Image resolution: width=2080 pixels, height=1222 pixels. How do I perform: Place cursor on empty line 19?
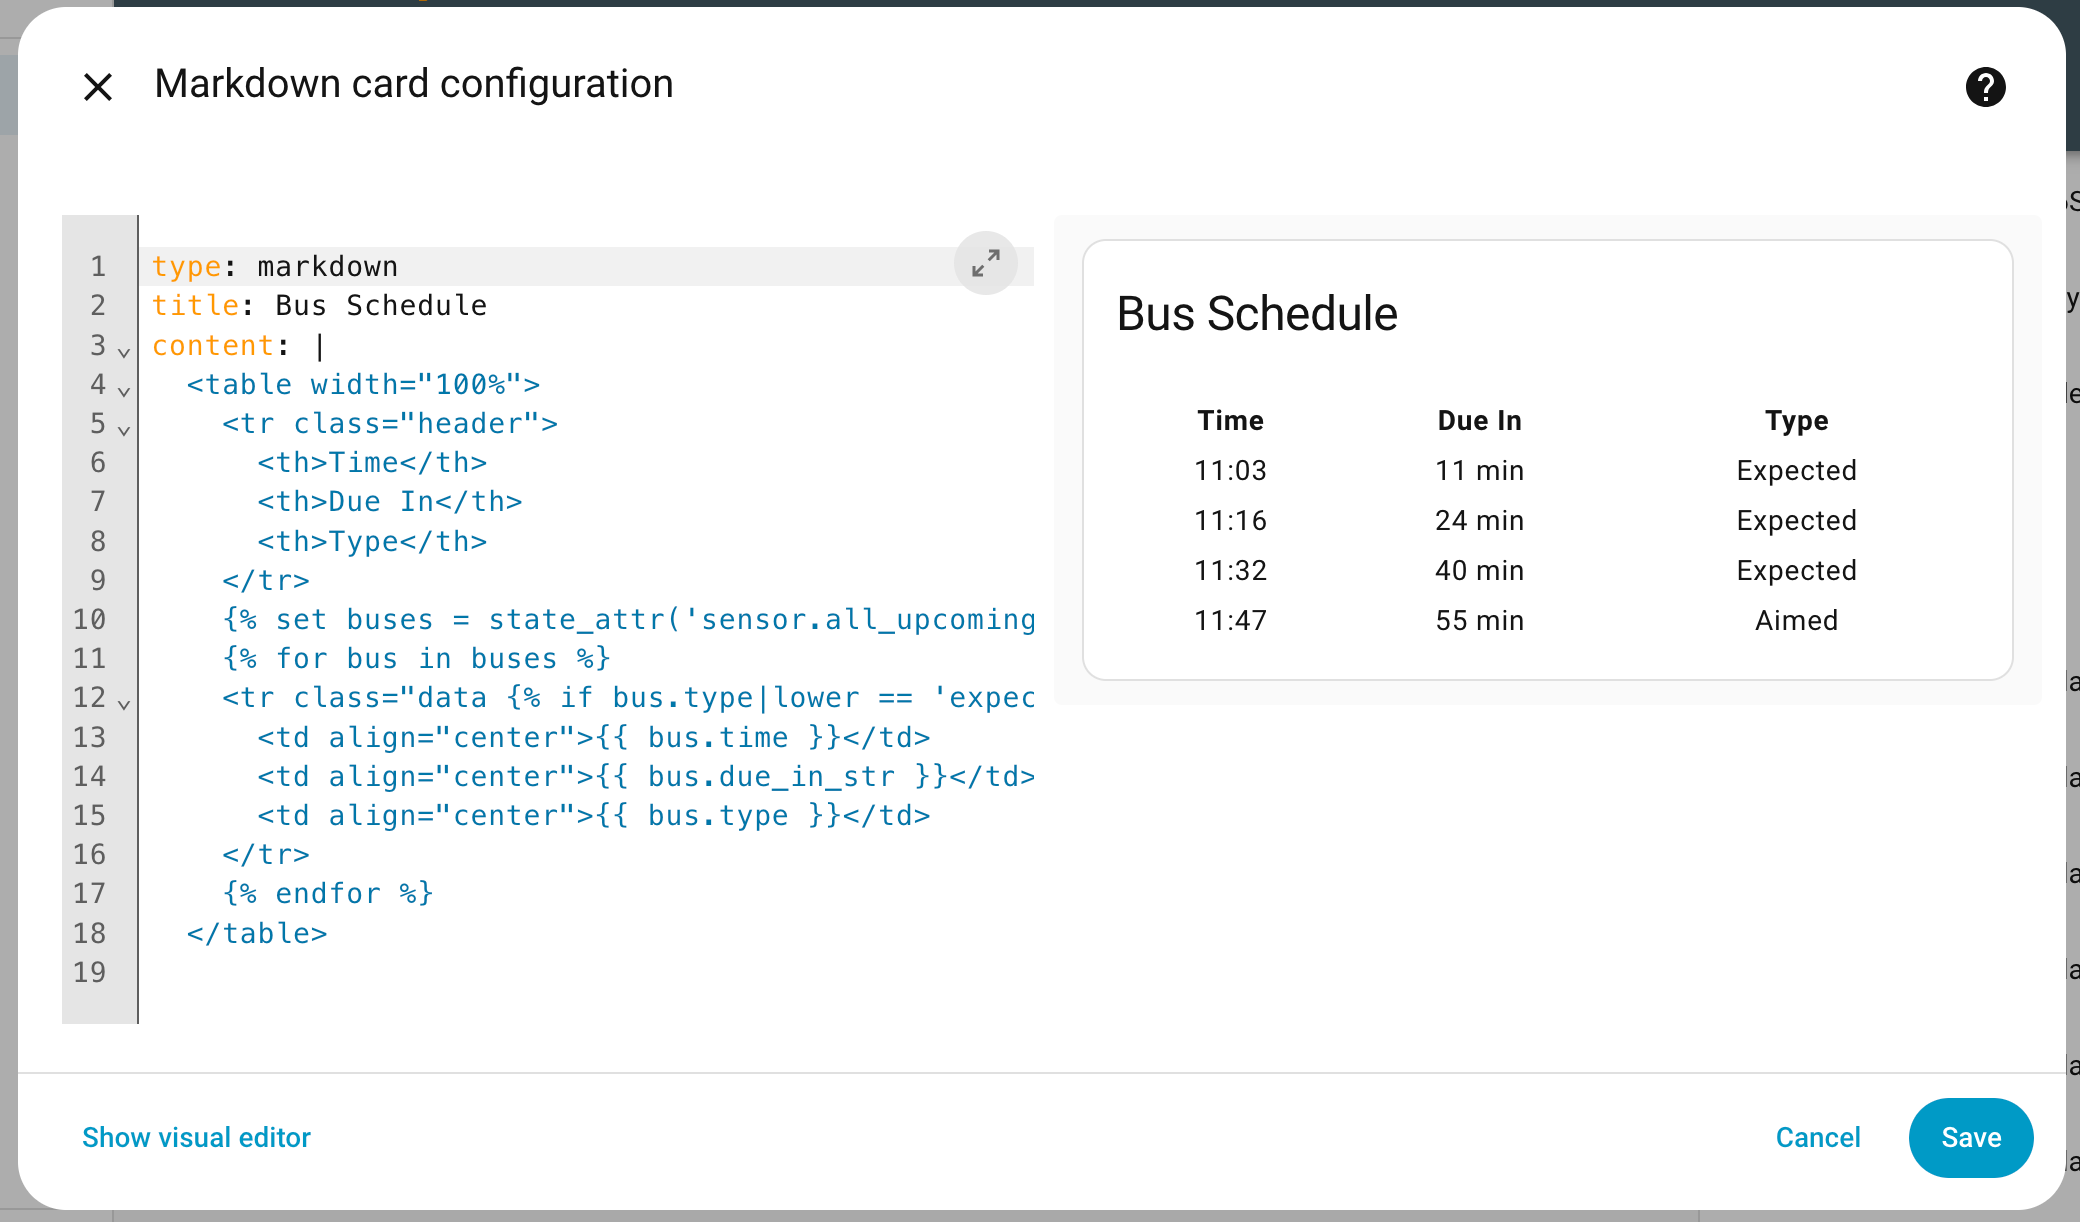(586, 972)
